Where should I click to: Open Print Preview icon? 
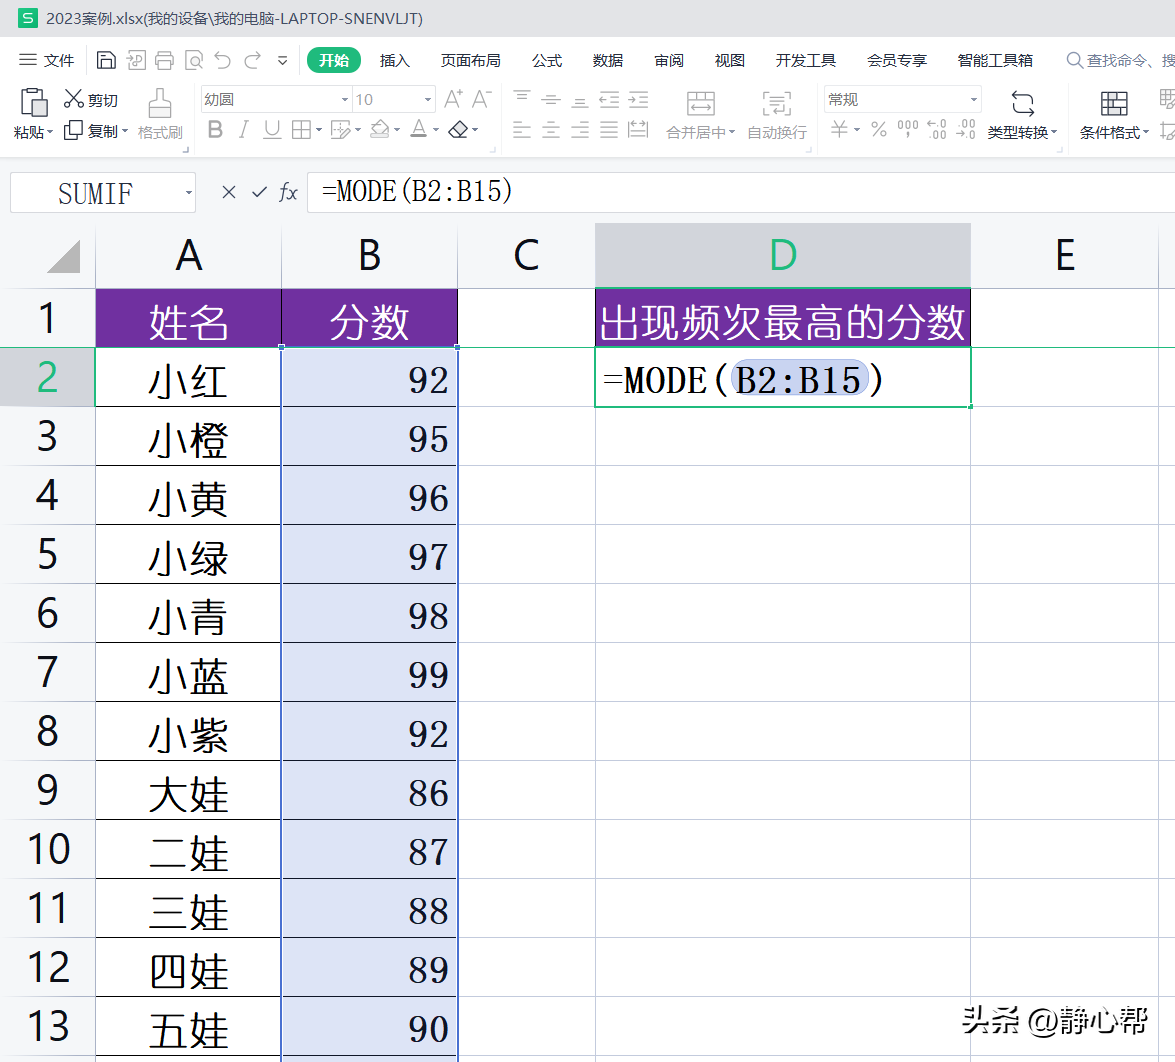click(193, 60)
